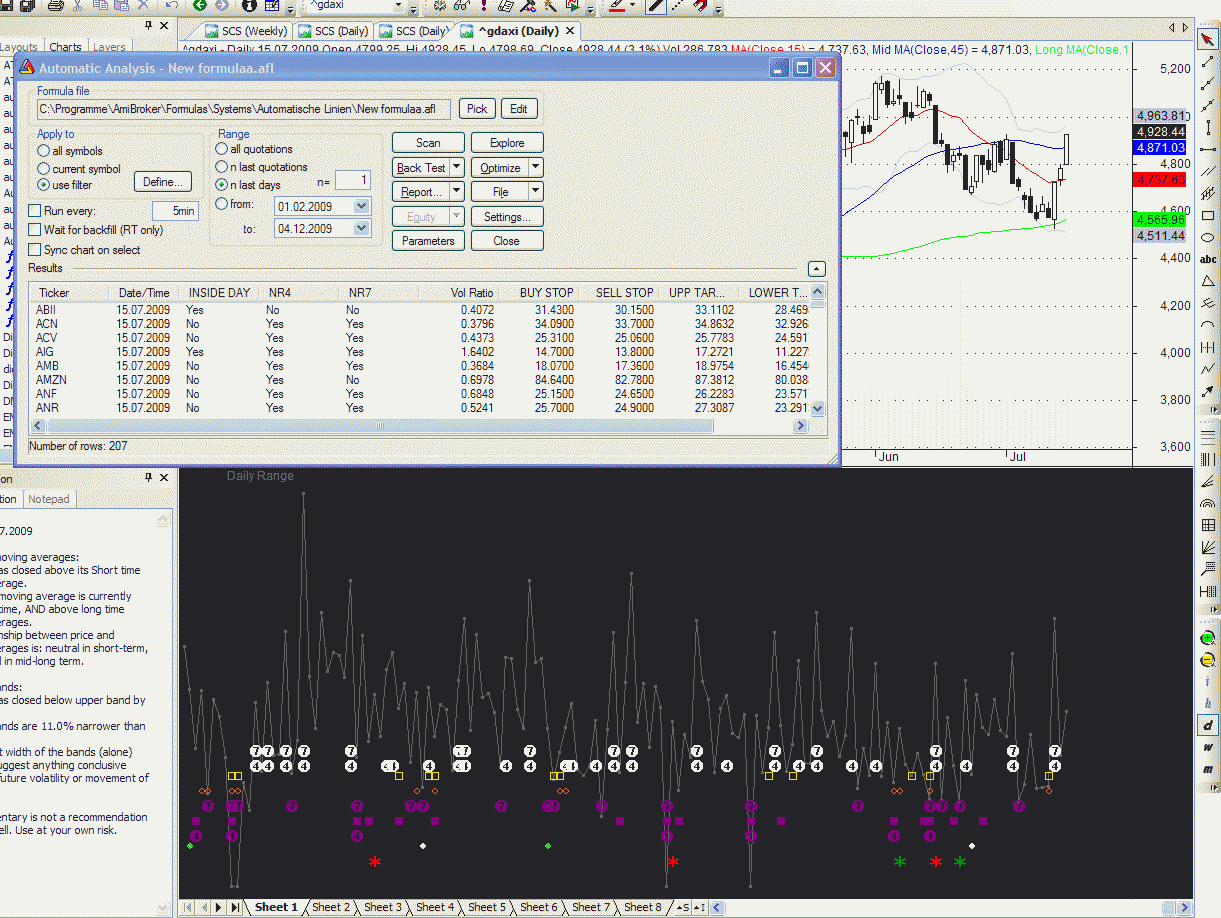
Task: Click the red line color pencil icon
Action: (x=616, y=6)
